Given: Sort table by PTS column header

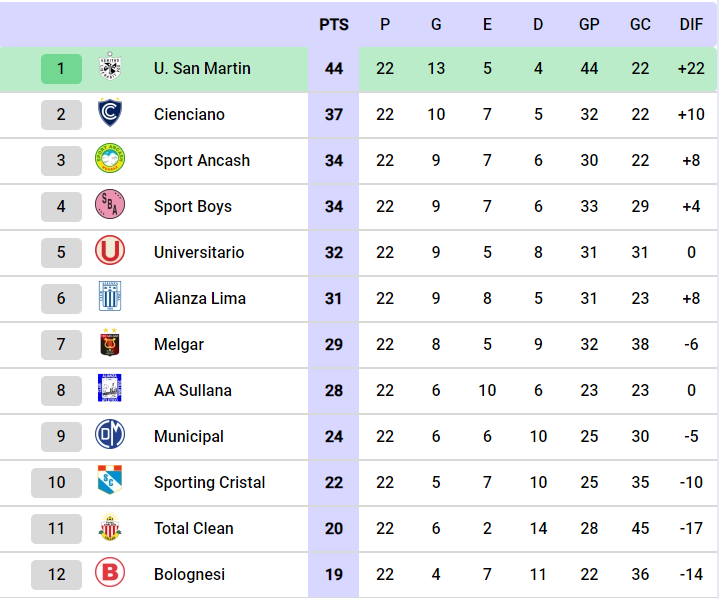Looking at the screenshot, I should (334, 24).
